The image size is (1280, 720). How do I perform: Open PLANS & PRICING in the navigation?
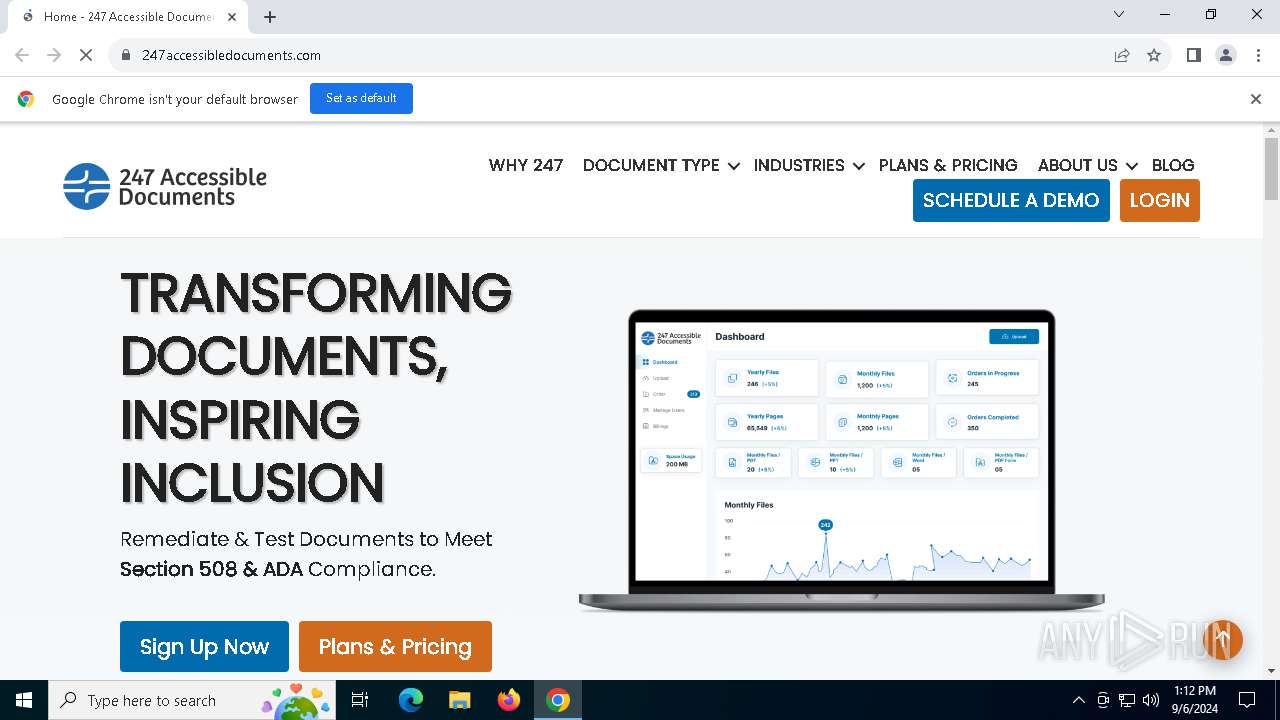pyautogui.click(x=948, y=165)
